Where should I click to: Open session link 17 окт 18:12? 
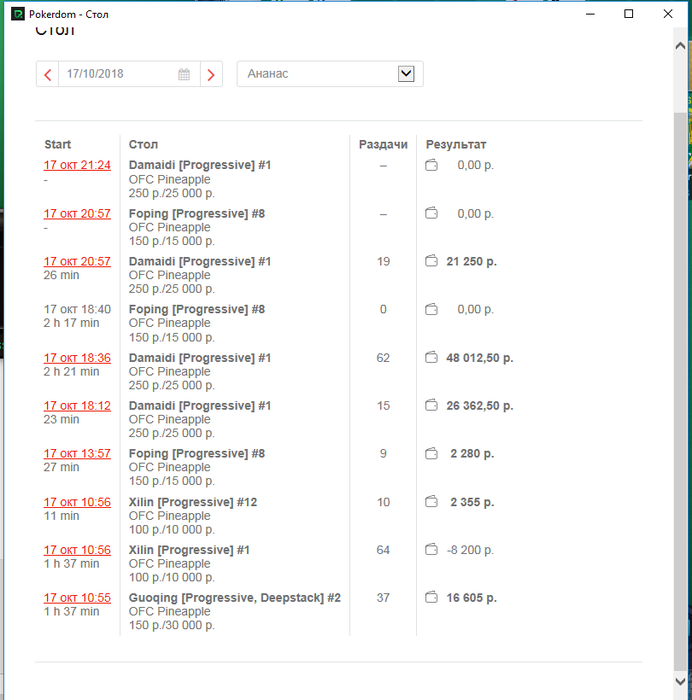77,406
